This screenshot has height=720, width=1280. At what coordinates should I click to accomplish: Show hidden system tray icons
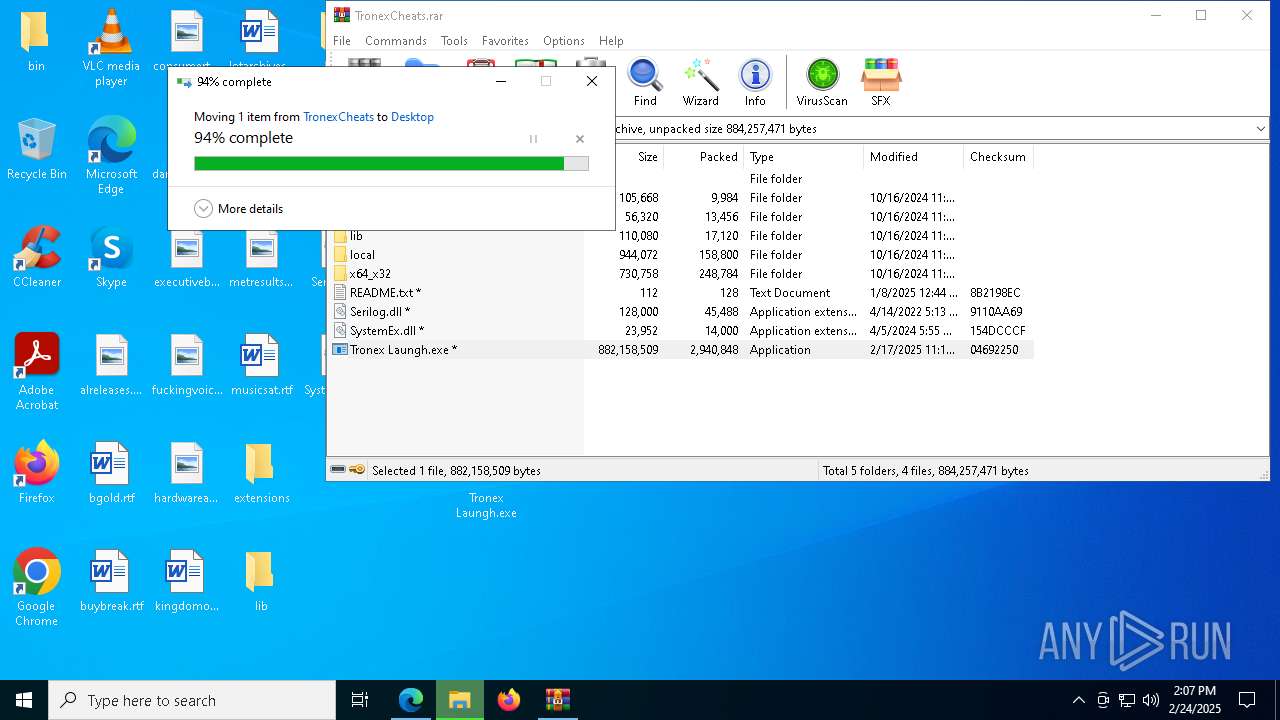tap(1078, 700)
